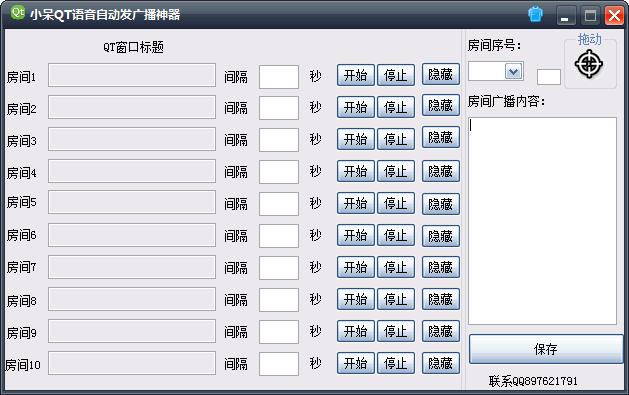Click the crosshair drag target icon
The width and height of the screenshot is (629, 395).
point(589,64)
